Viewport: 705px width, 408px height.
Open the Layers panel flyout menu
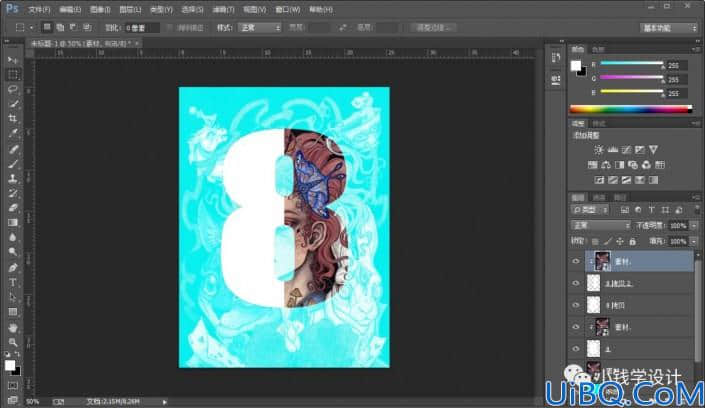[x=696, y=197]
